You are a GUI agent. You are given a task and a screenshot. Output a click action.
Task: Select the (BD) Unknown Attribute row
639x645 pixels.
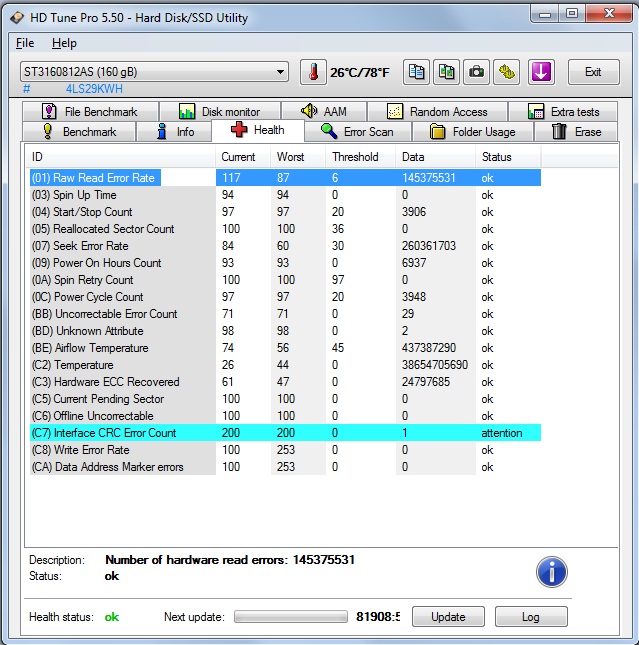[285, 331]
